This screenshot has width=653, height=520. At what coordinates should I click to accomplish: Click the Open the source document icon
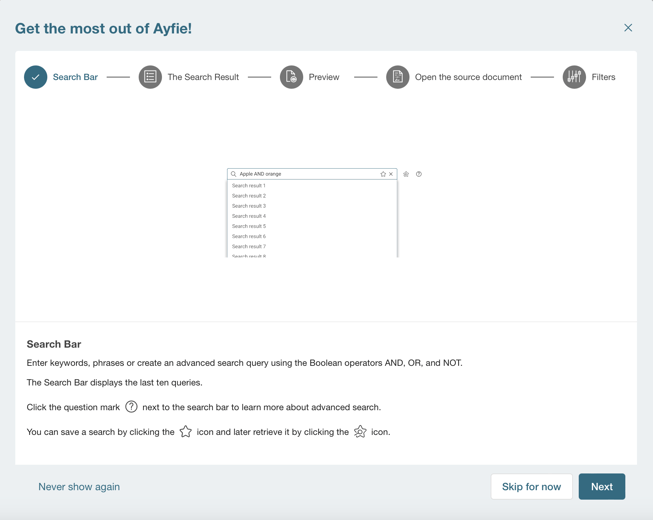(x=398, y=77)
